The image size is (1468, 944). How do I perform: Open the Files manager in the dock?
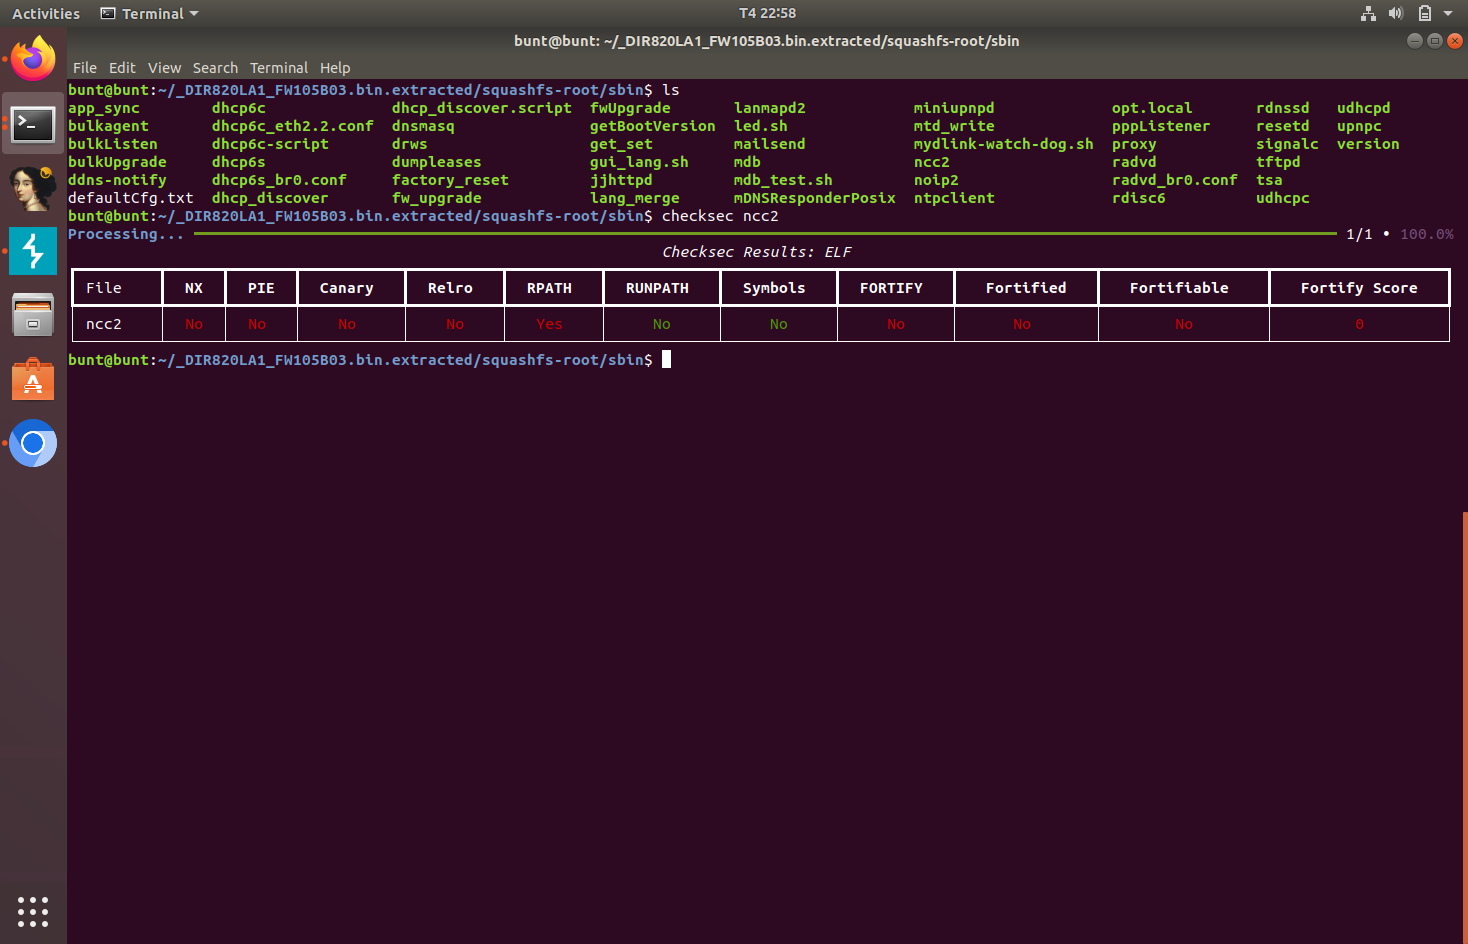pyautogui.click(x=33, y=315)
